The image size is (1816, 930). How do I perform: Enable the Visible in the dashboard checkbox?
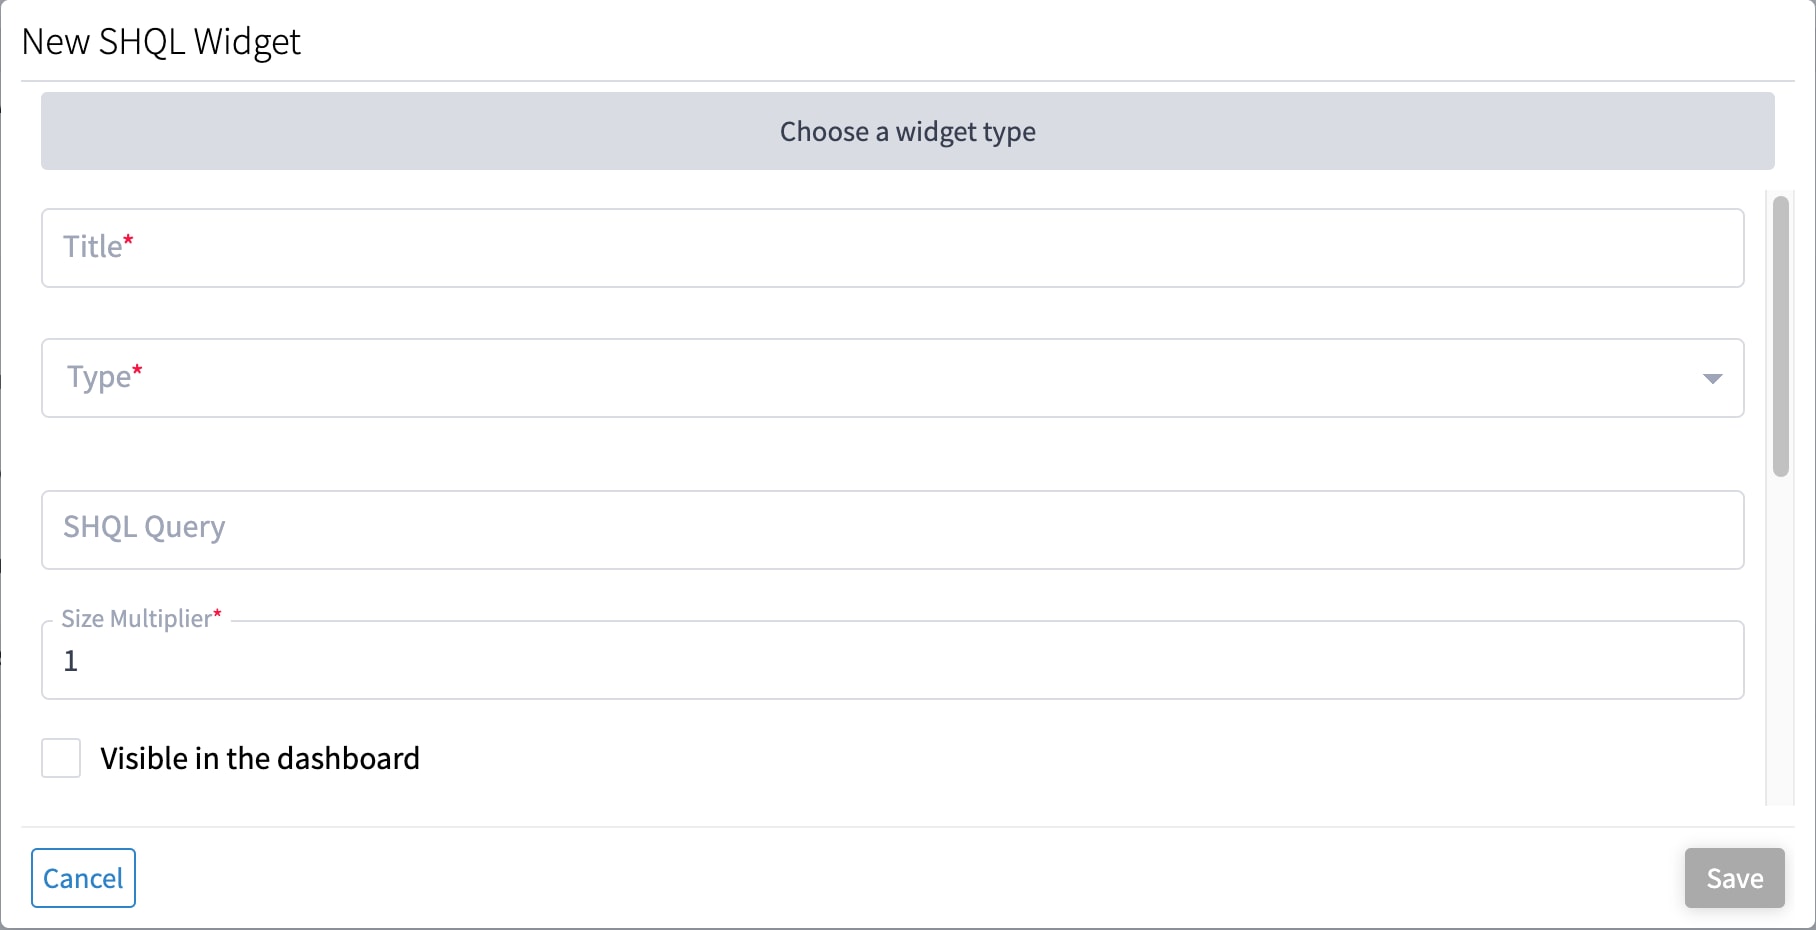tap(61, 758)
